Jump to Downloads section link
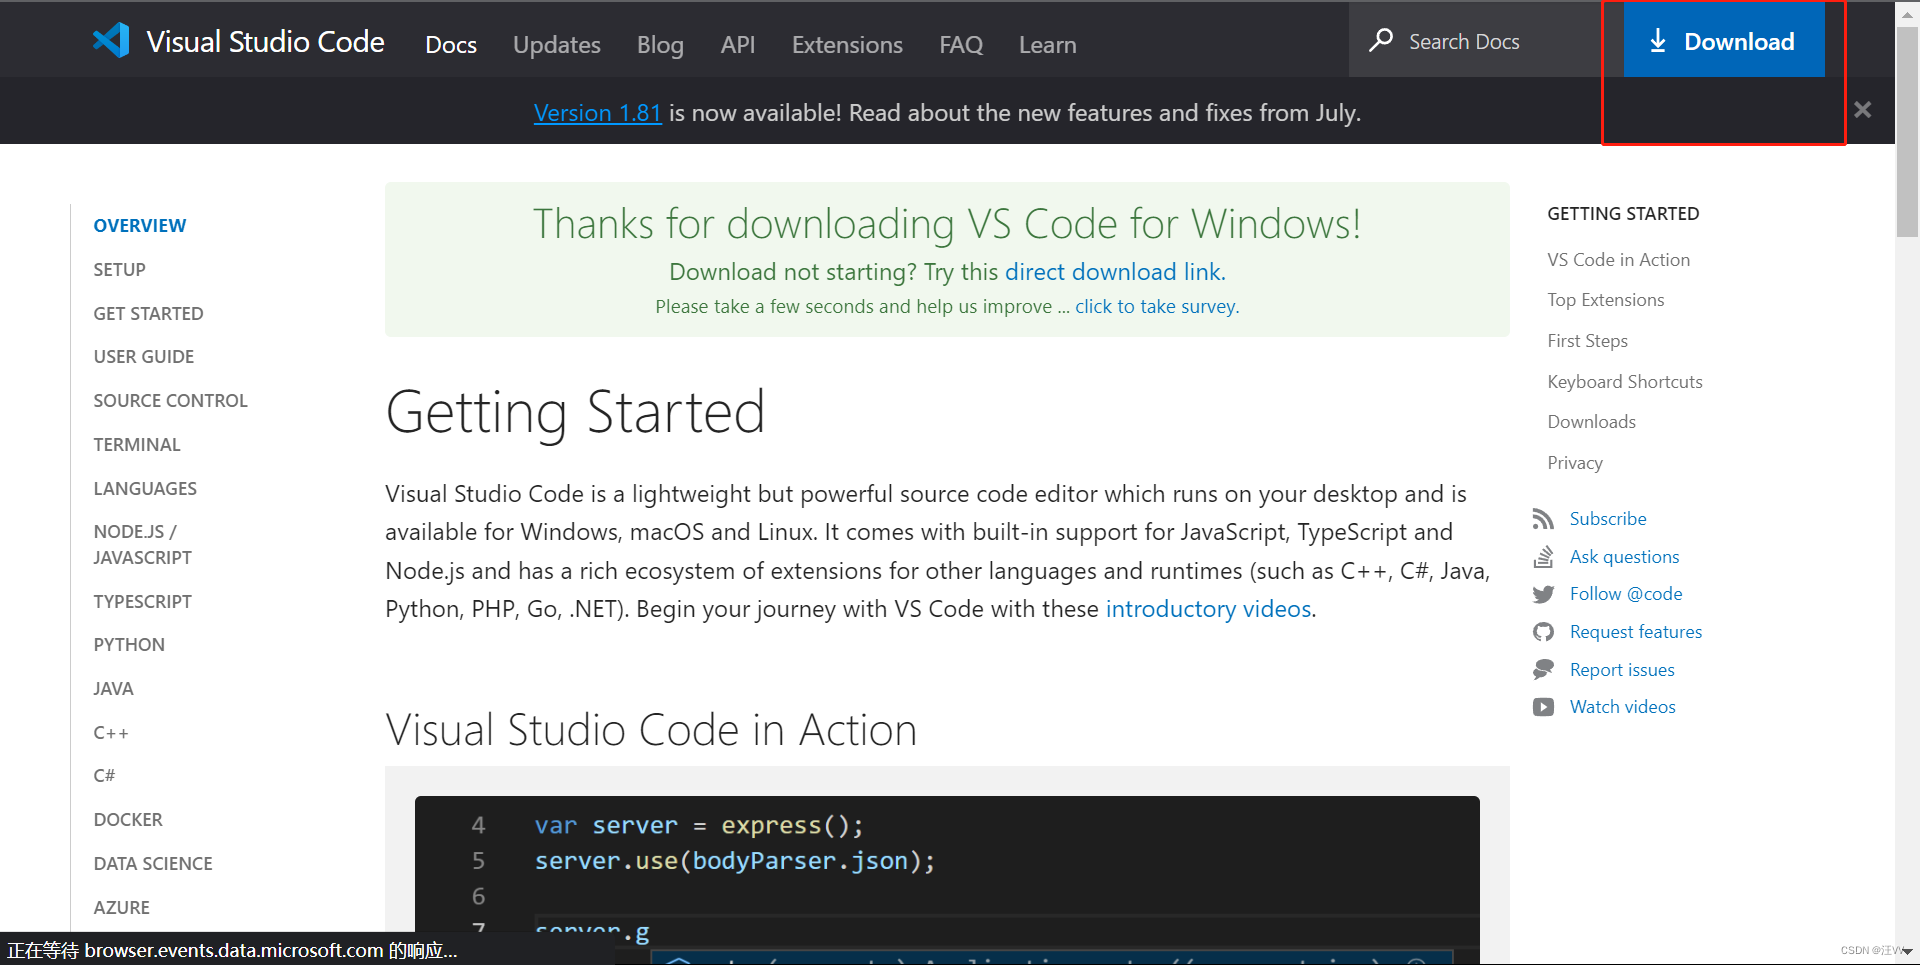Viewport: 1920px width, 965px height. (1591, 422)
